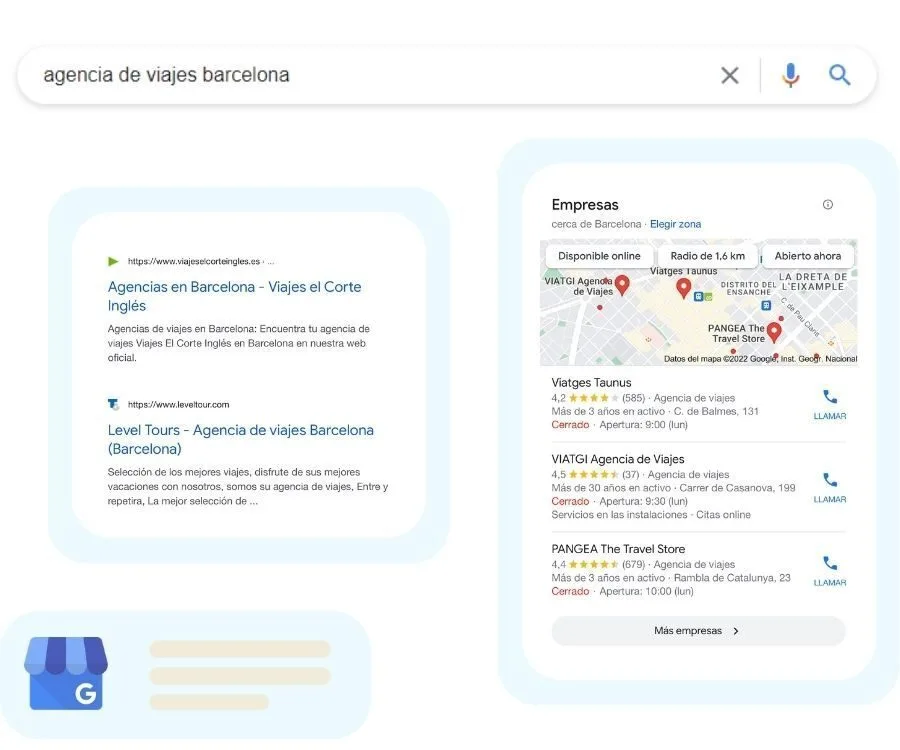Click the address Carrer de Casanova, 199
900x750 pixels.
[738, 488]
